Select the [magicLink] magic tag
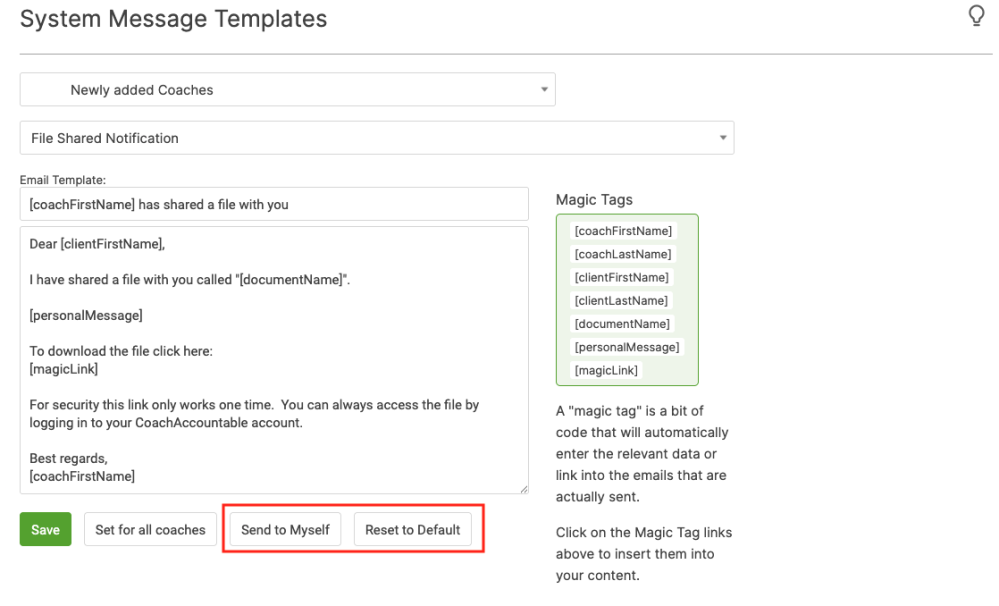999x606 pixels. point(606,370)
